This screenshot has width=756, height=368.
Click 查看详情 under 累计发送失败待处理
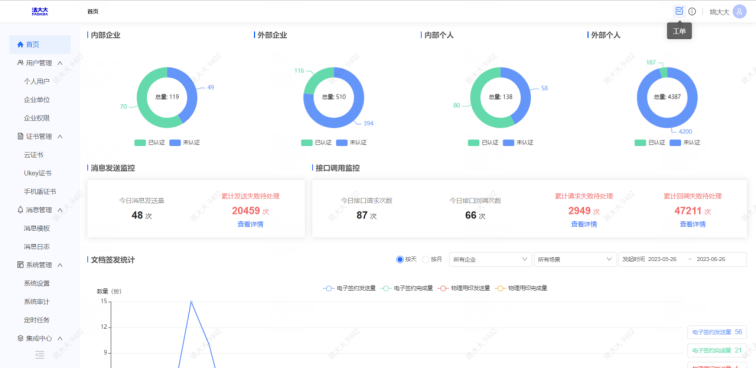tap(250, 224)
